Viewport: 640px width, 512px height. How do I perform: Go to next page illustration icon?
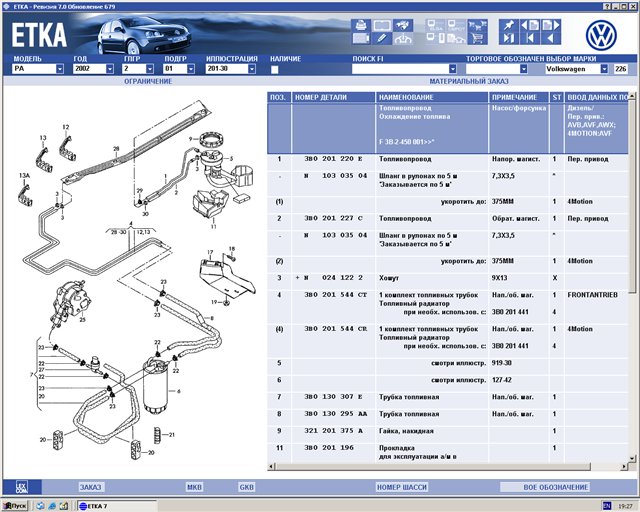(551, 25)
